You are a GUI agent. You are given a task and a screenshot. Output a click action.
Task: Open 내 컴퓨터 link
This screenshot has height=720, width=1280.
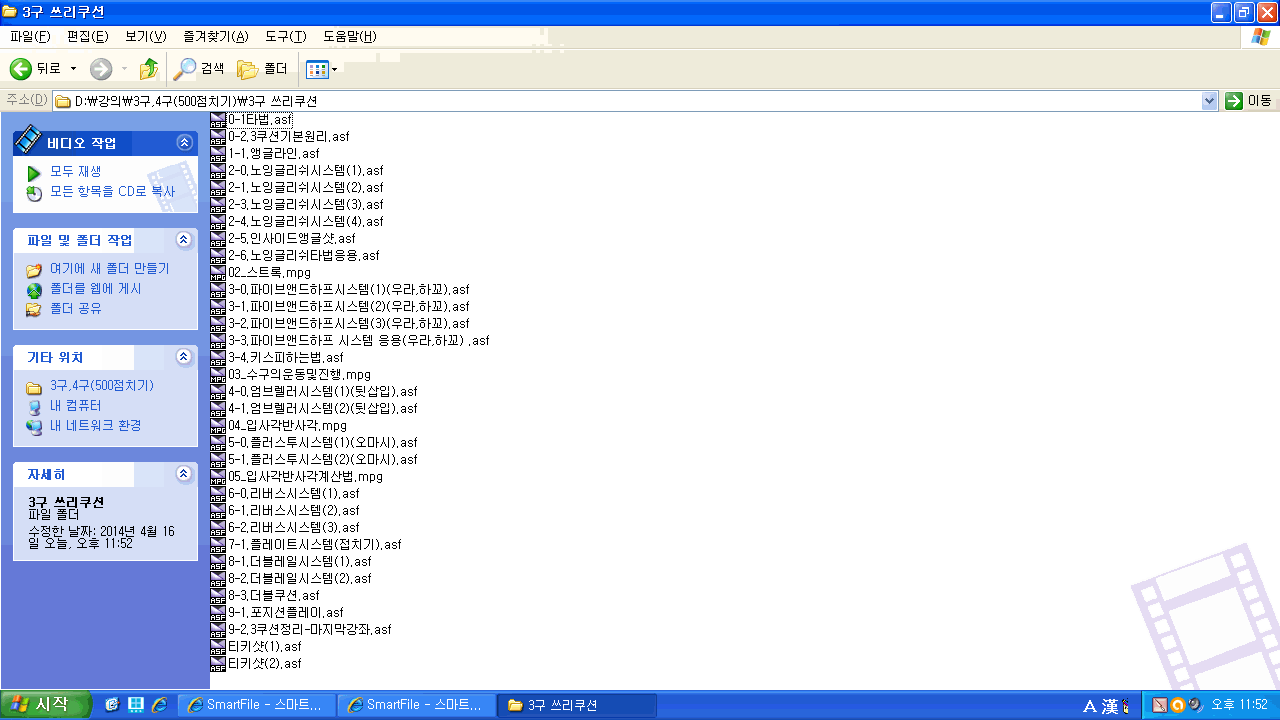(75, 406)
